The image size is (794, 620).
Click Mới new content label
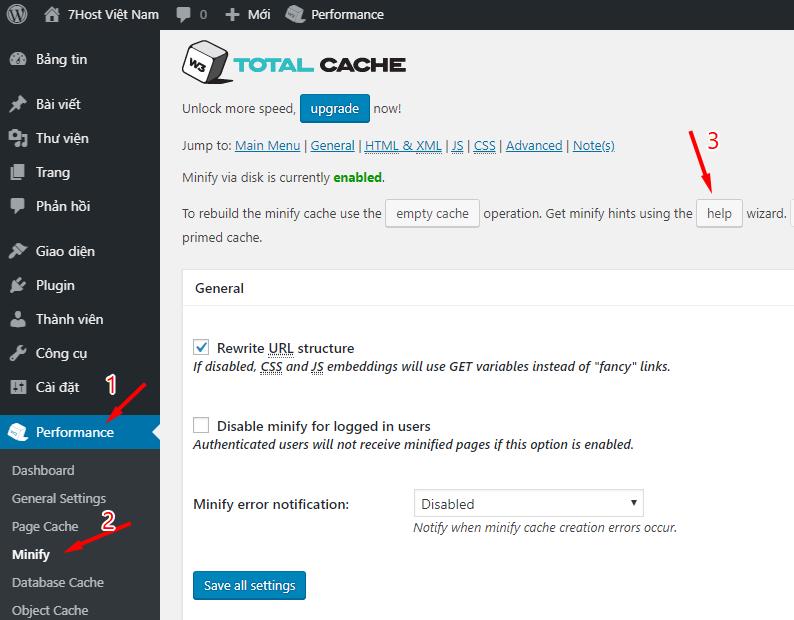(259, 15)
